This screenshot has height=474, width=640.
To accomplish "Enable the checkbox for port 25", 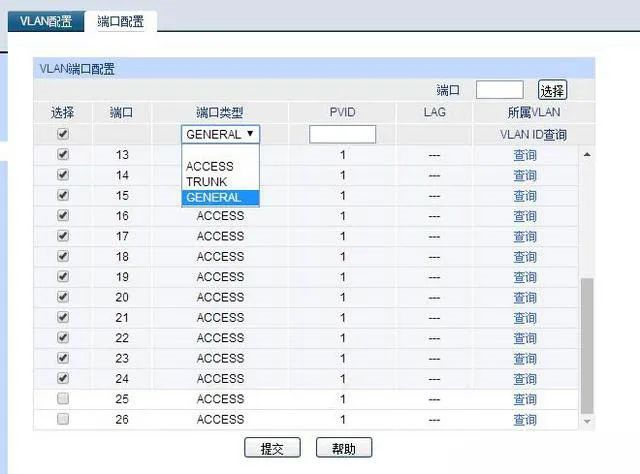I will pos(63,399).
